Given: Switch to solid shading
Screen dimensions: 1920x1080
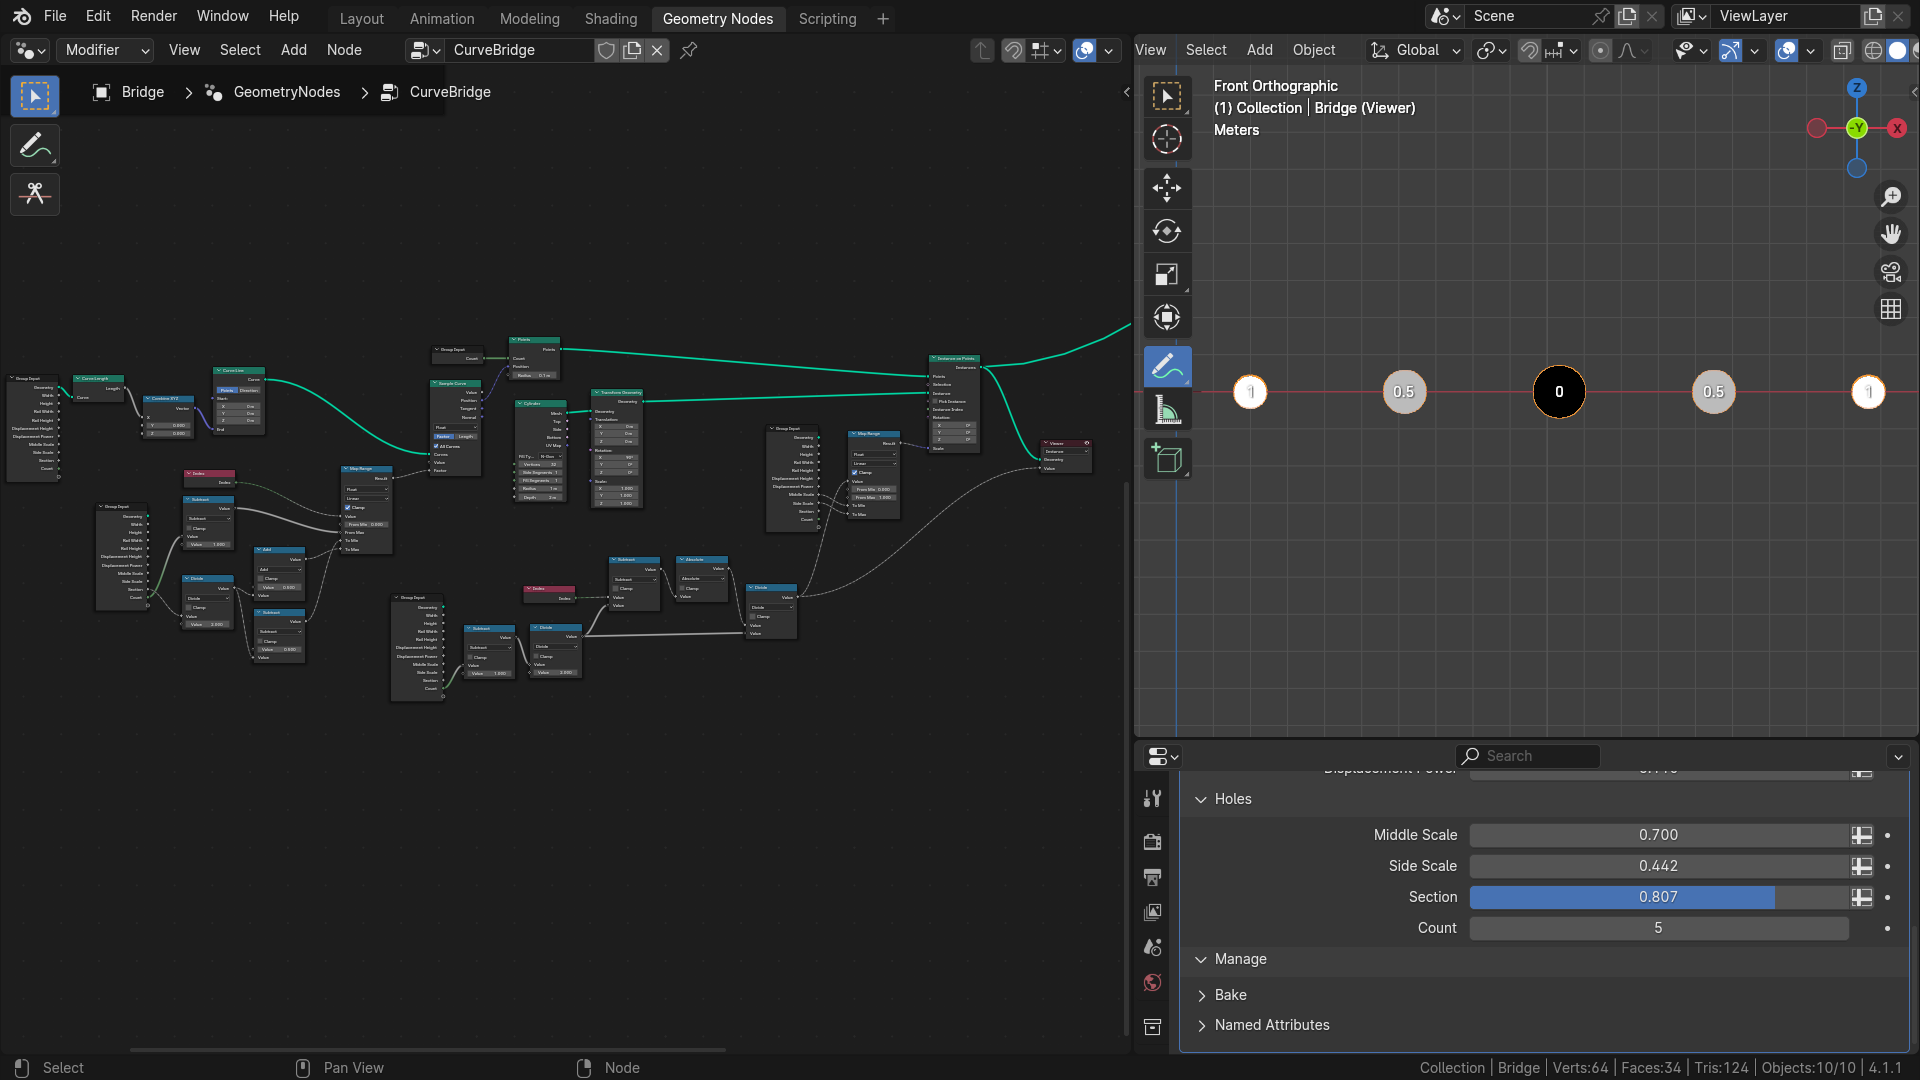Looking at the screenshot, I should coord(1897,50).
